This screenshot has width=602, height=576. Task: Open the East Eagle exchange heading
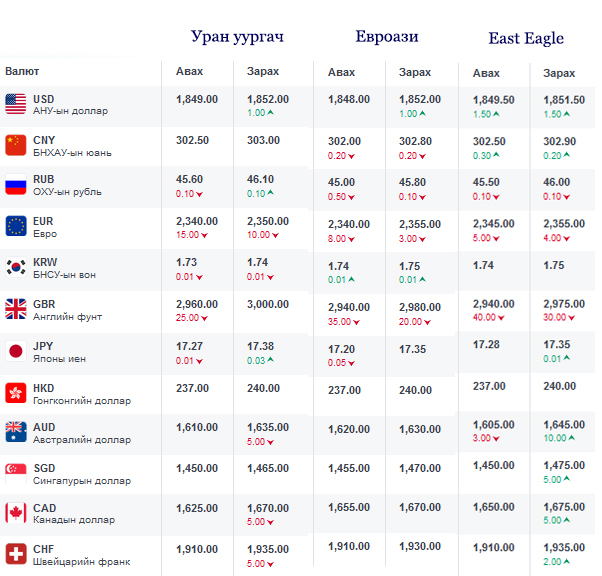[x=526, y=39]
